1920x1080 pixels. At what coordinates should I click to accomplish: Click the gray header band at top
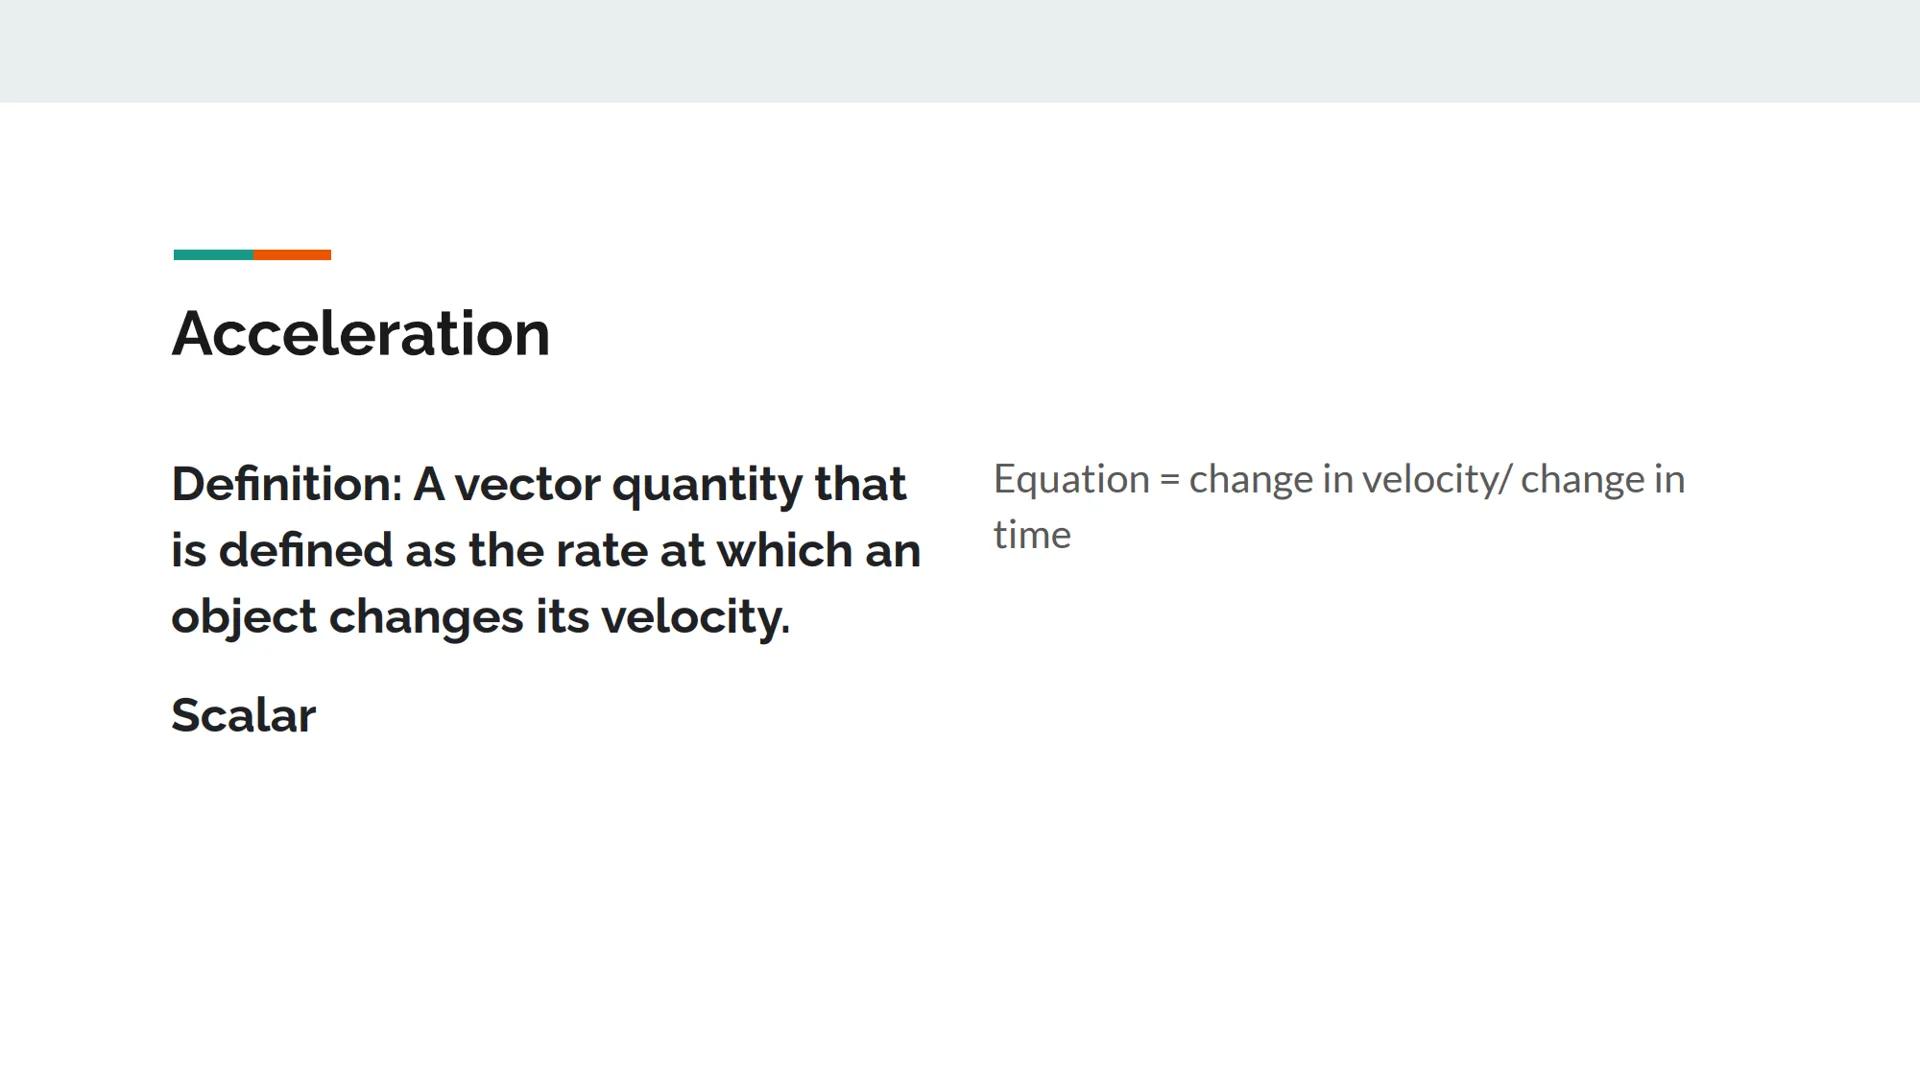[960, 50]
